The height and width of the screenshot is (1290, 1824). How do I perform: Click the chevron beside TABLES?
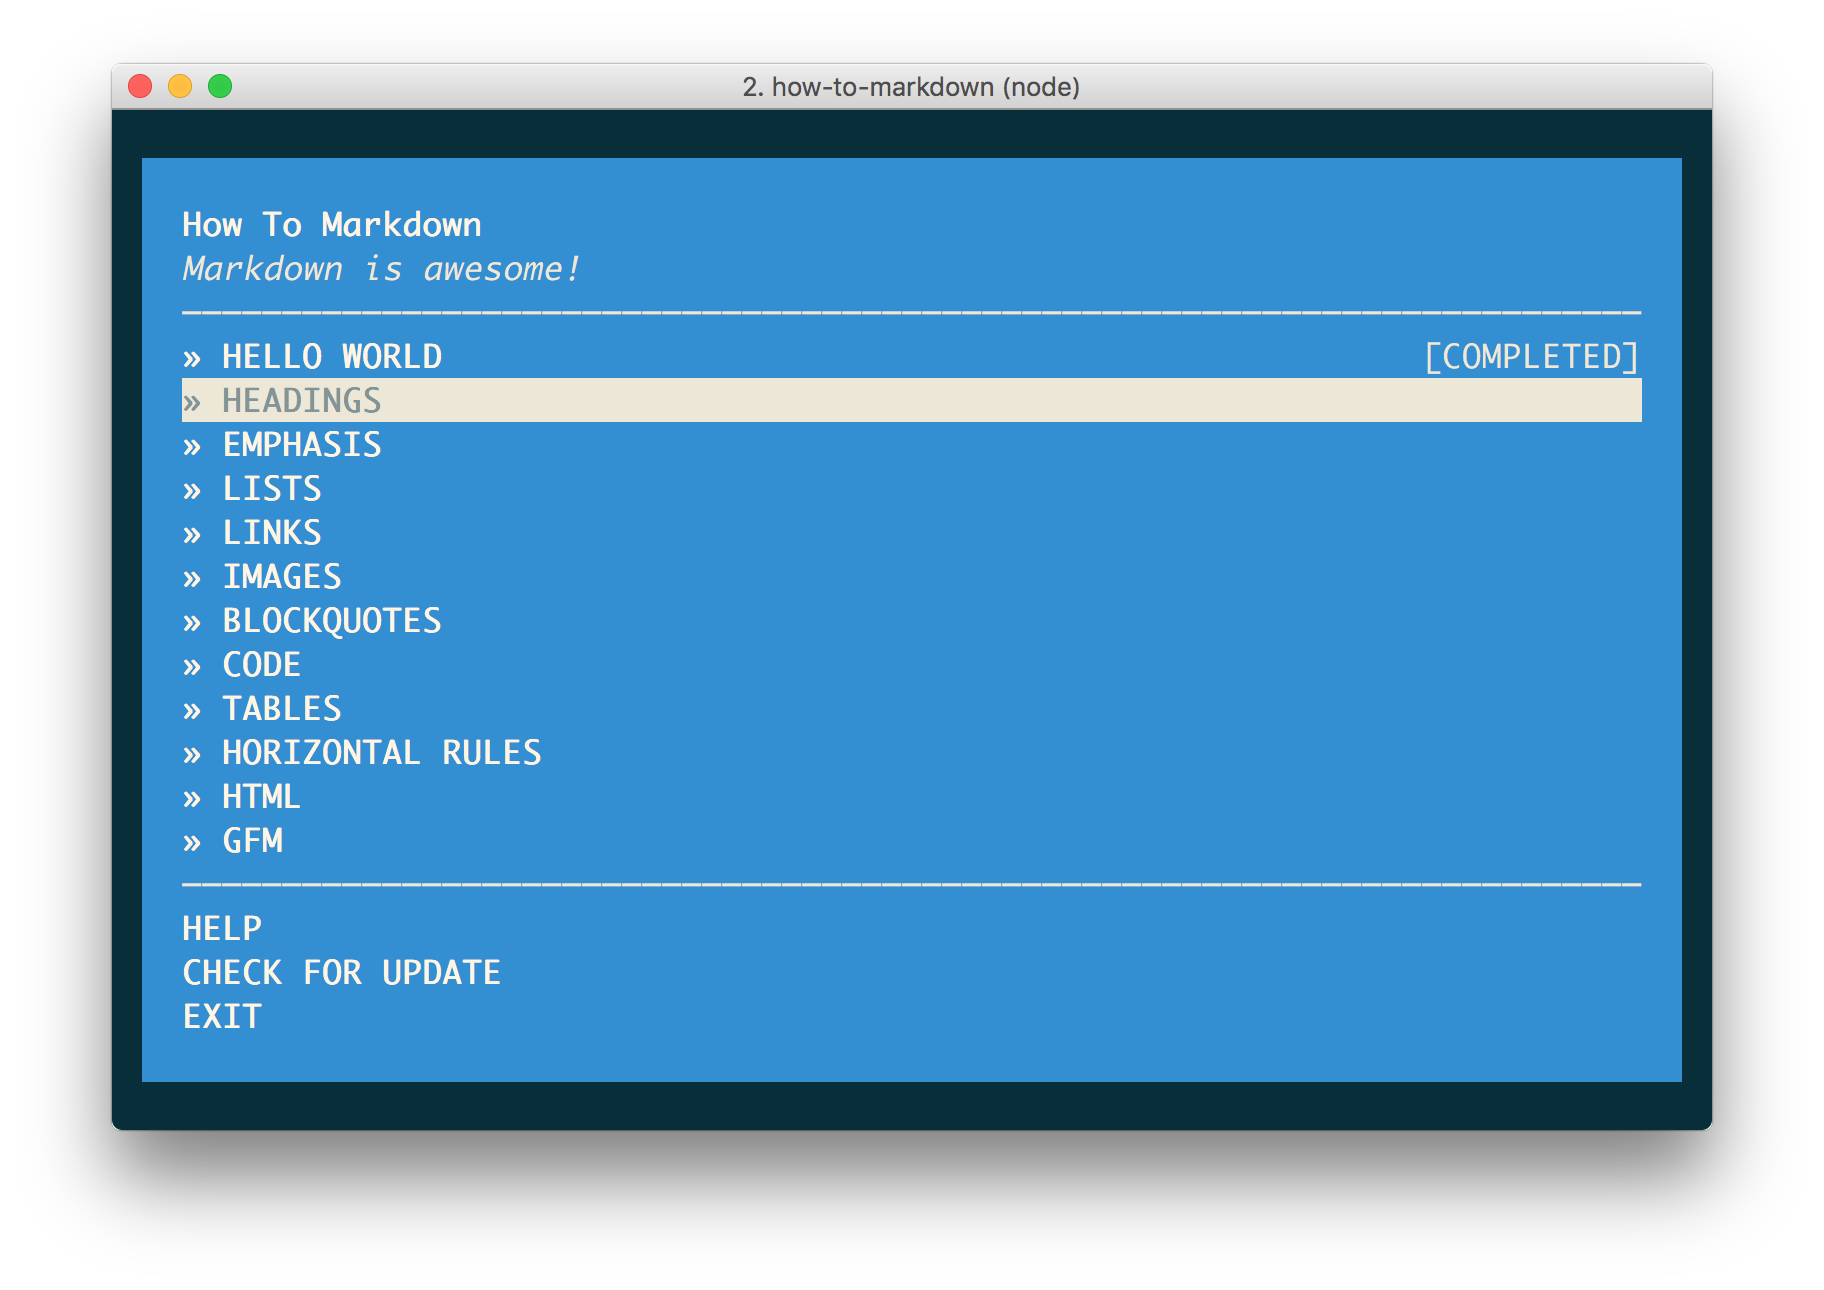coord(193,709)
